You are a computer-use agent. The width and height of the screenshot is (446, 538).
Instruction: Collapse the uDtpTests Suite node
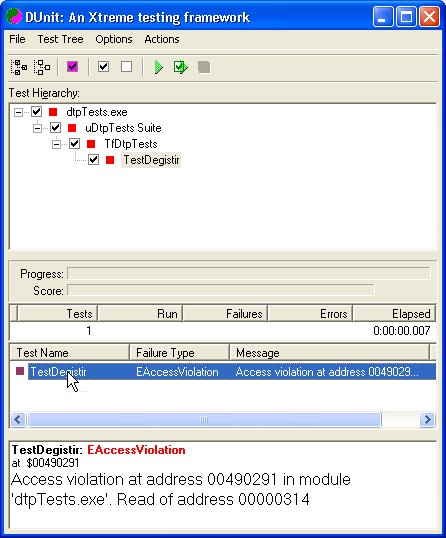(37, 128)
